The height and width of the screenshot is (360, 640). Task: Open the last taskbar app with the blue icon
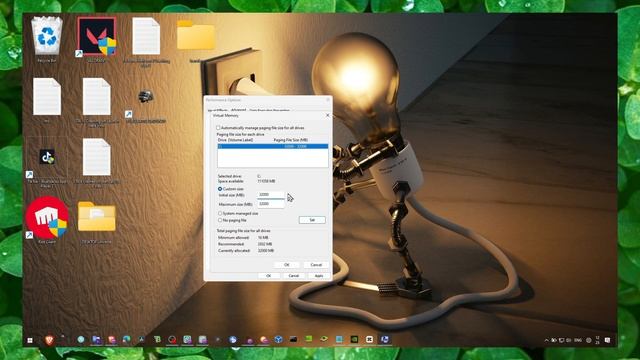click(384, 340)
